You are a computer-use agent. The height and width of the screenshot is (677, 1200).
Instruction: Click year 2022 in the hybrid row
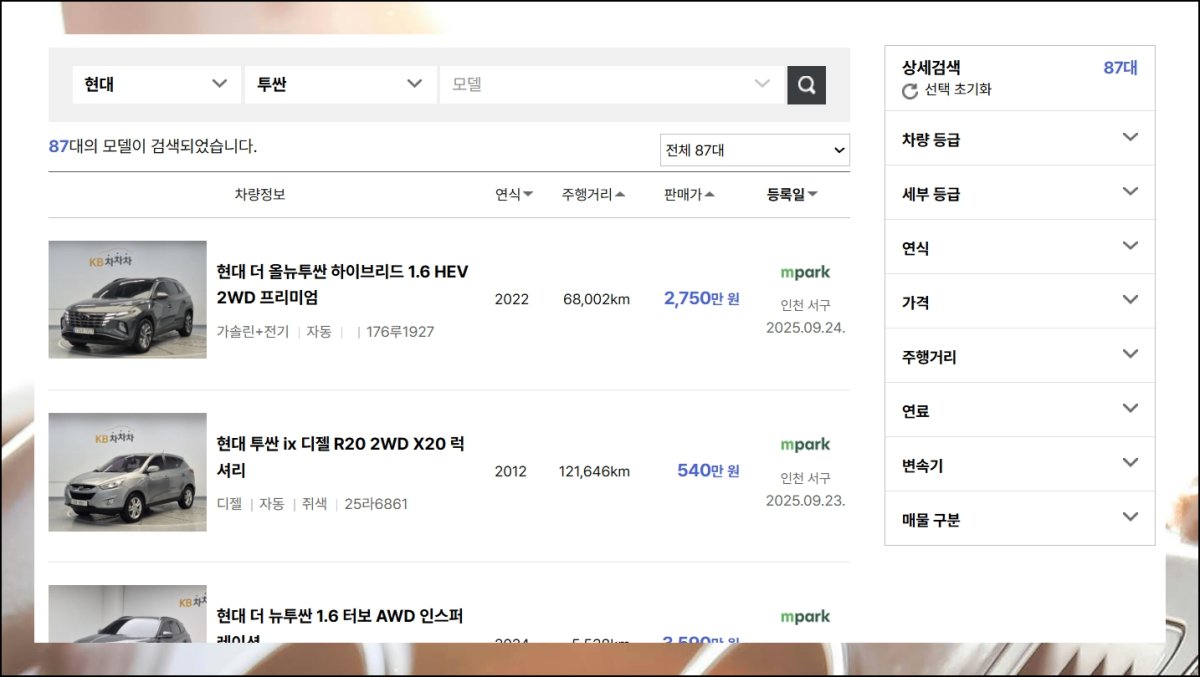pos(511,299)
